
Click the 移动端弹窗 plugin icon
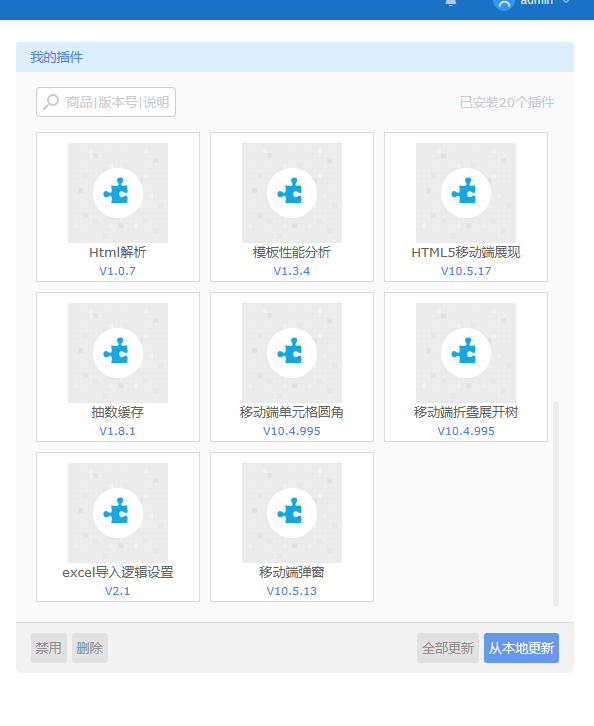tap(292, 513)
